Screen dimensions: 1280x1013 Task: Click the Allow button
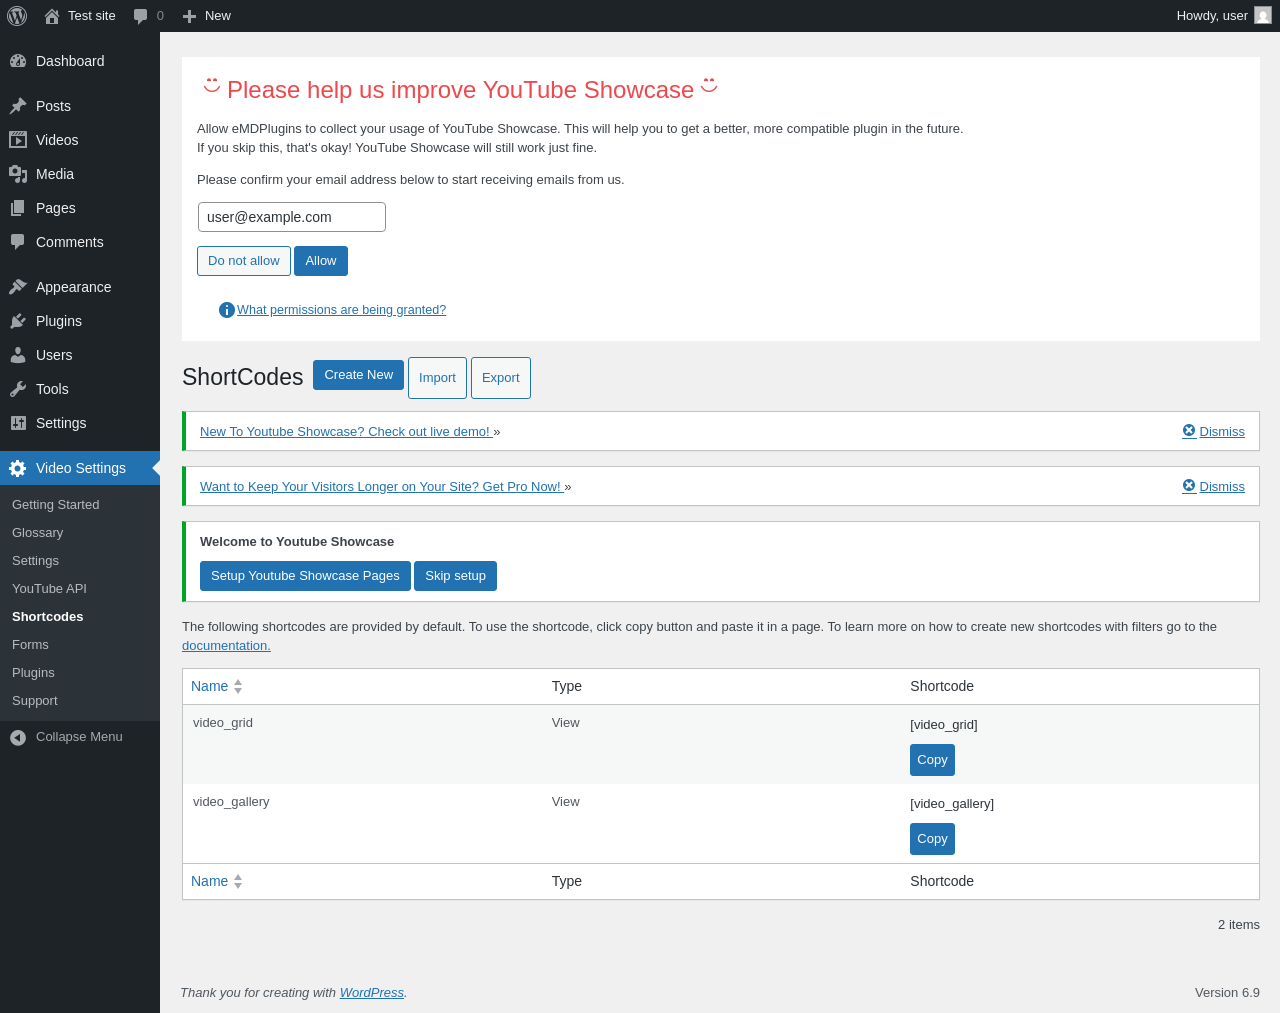[321, 261]
